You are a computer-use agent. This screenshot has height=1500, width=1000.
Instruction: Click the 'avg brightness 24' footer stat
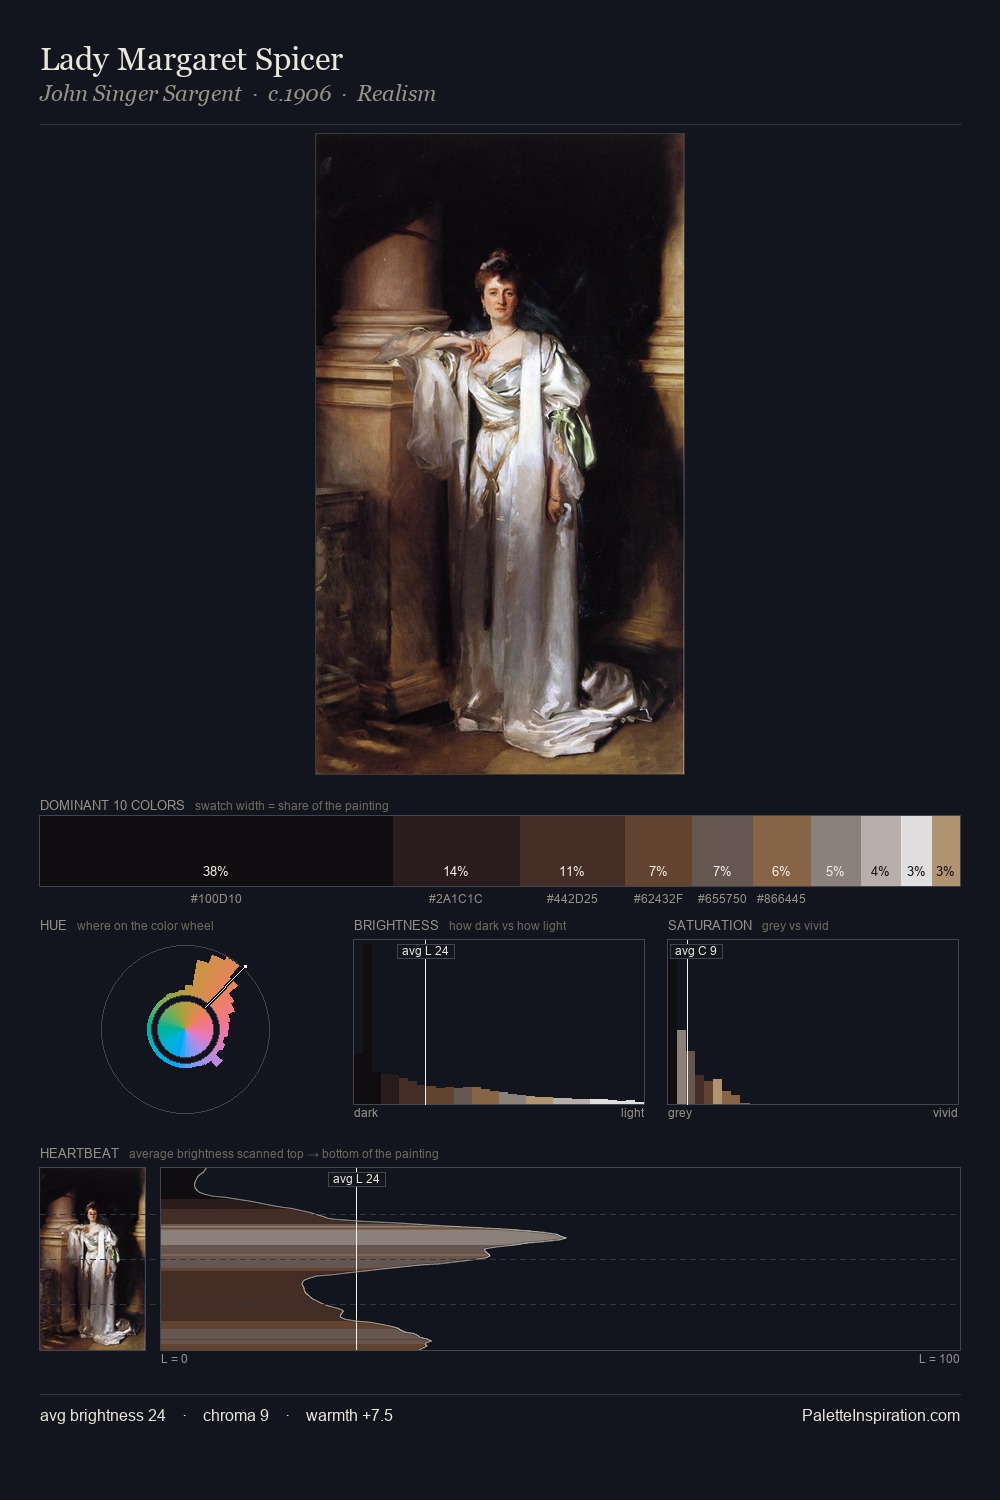(x=103, y=1415)
